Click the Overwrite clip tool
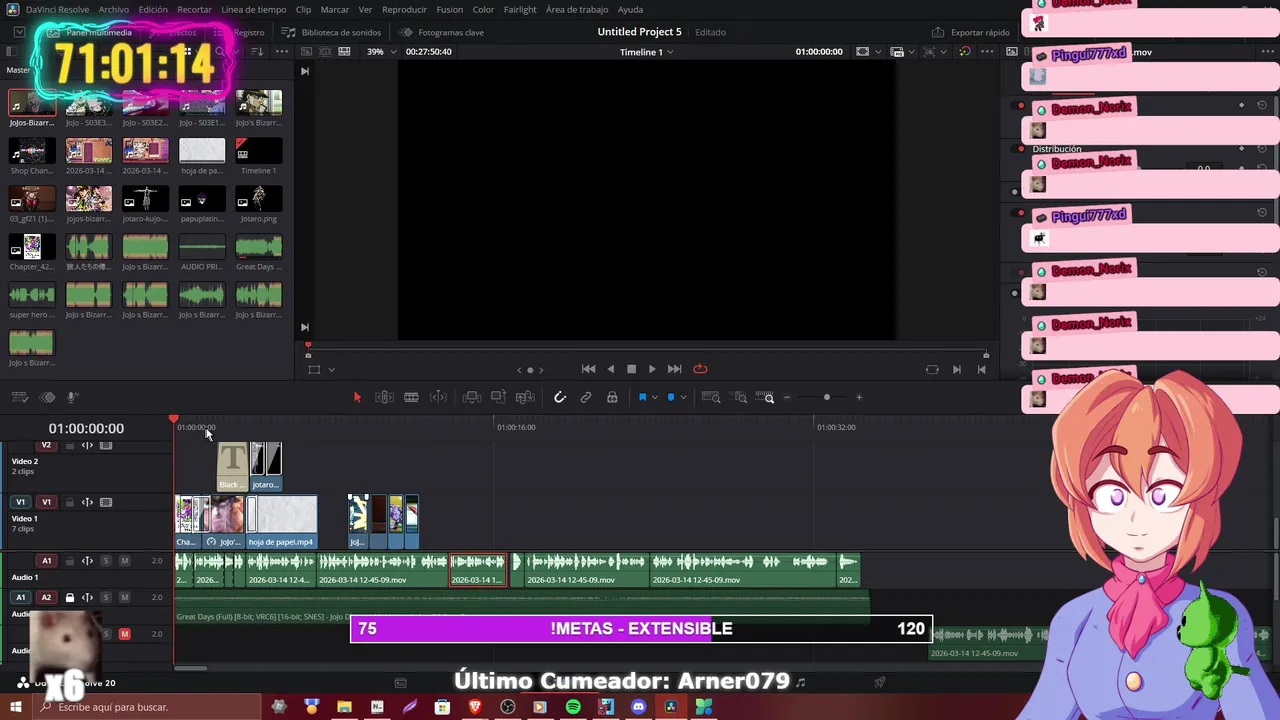 498,397
